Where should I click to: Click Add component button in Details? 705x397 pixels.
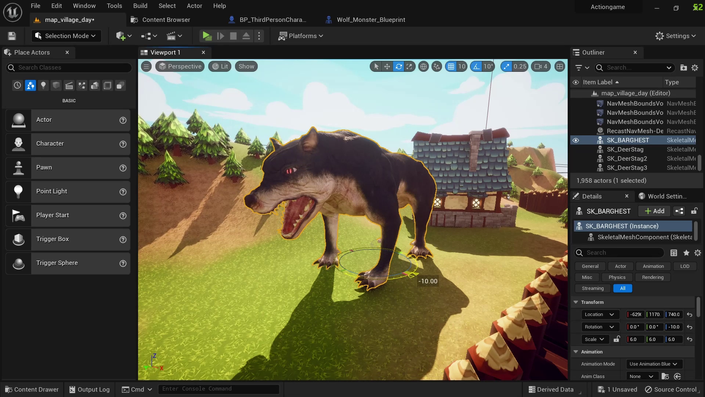[x=655, y=211]
